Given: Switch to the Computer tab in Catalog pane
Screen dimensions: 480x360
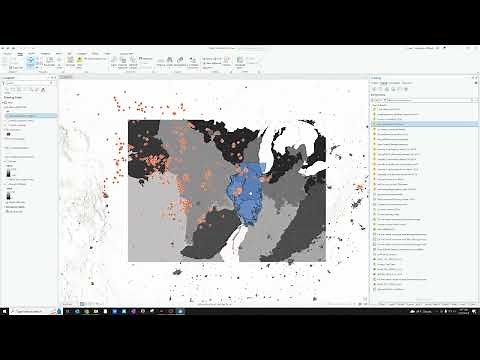Looking at the screenshot, I should coord(394,83).
